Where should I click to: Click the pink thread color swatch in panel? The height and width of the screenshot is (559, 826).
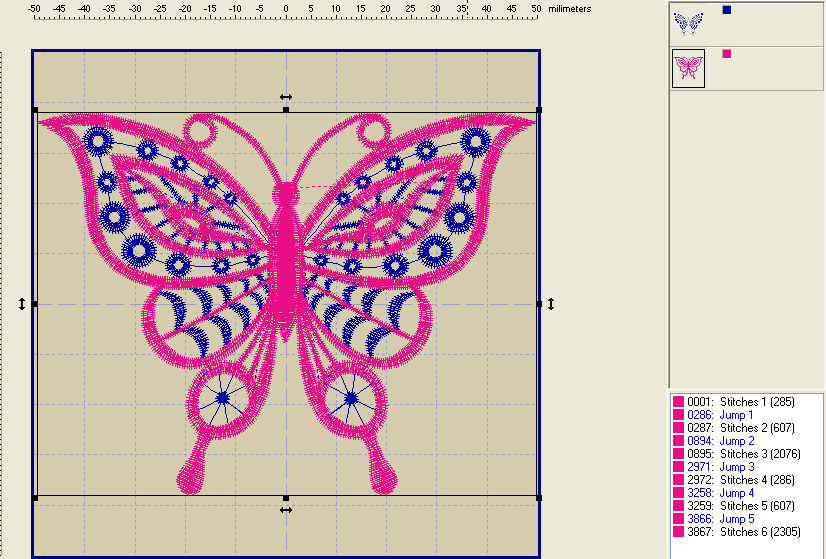click(x=727, y=54)
